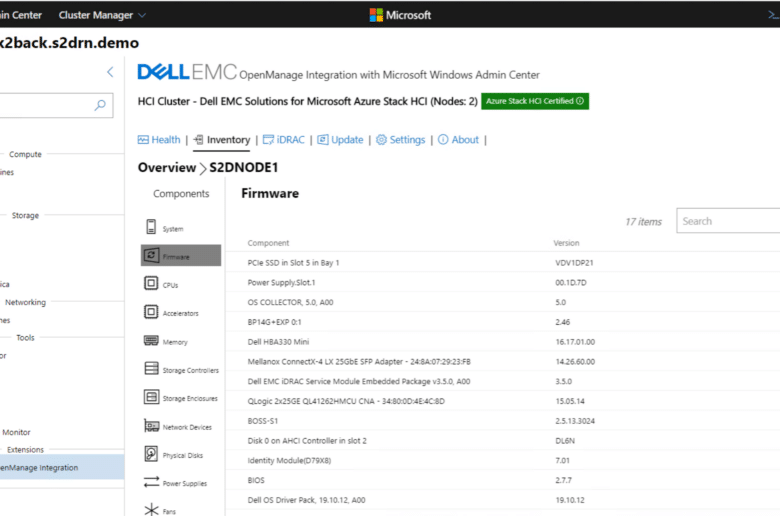Select the Dell OS Driver Pack row
780x516 pixels.
(502, 500)
